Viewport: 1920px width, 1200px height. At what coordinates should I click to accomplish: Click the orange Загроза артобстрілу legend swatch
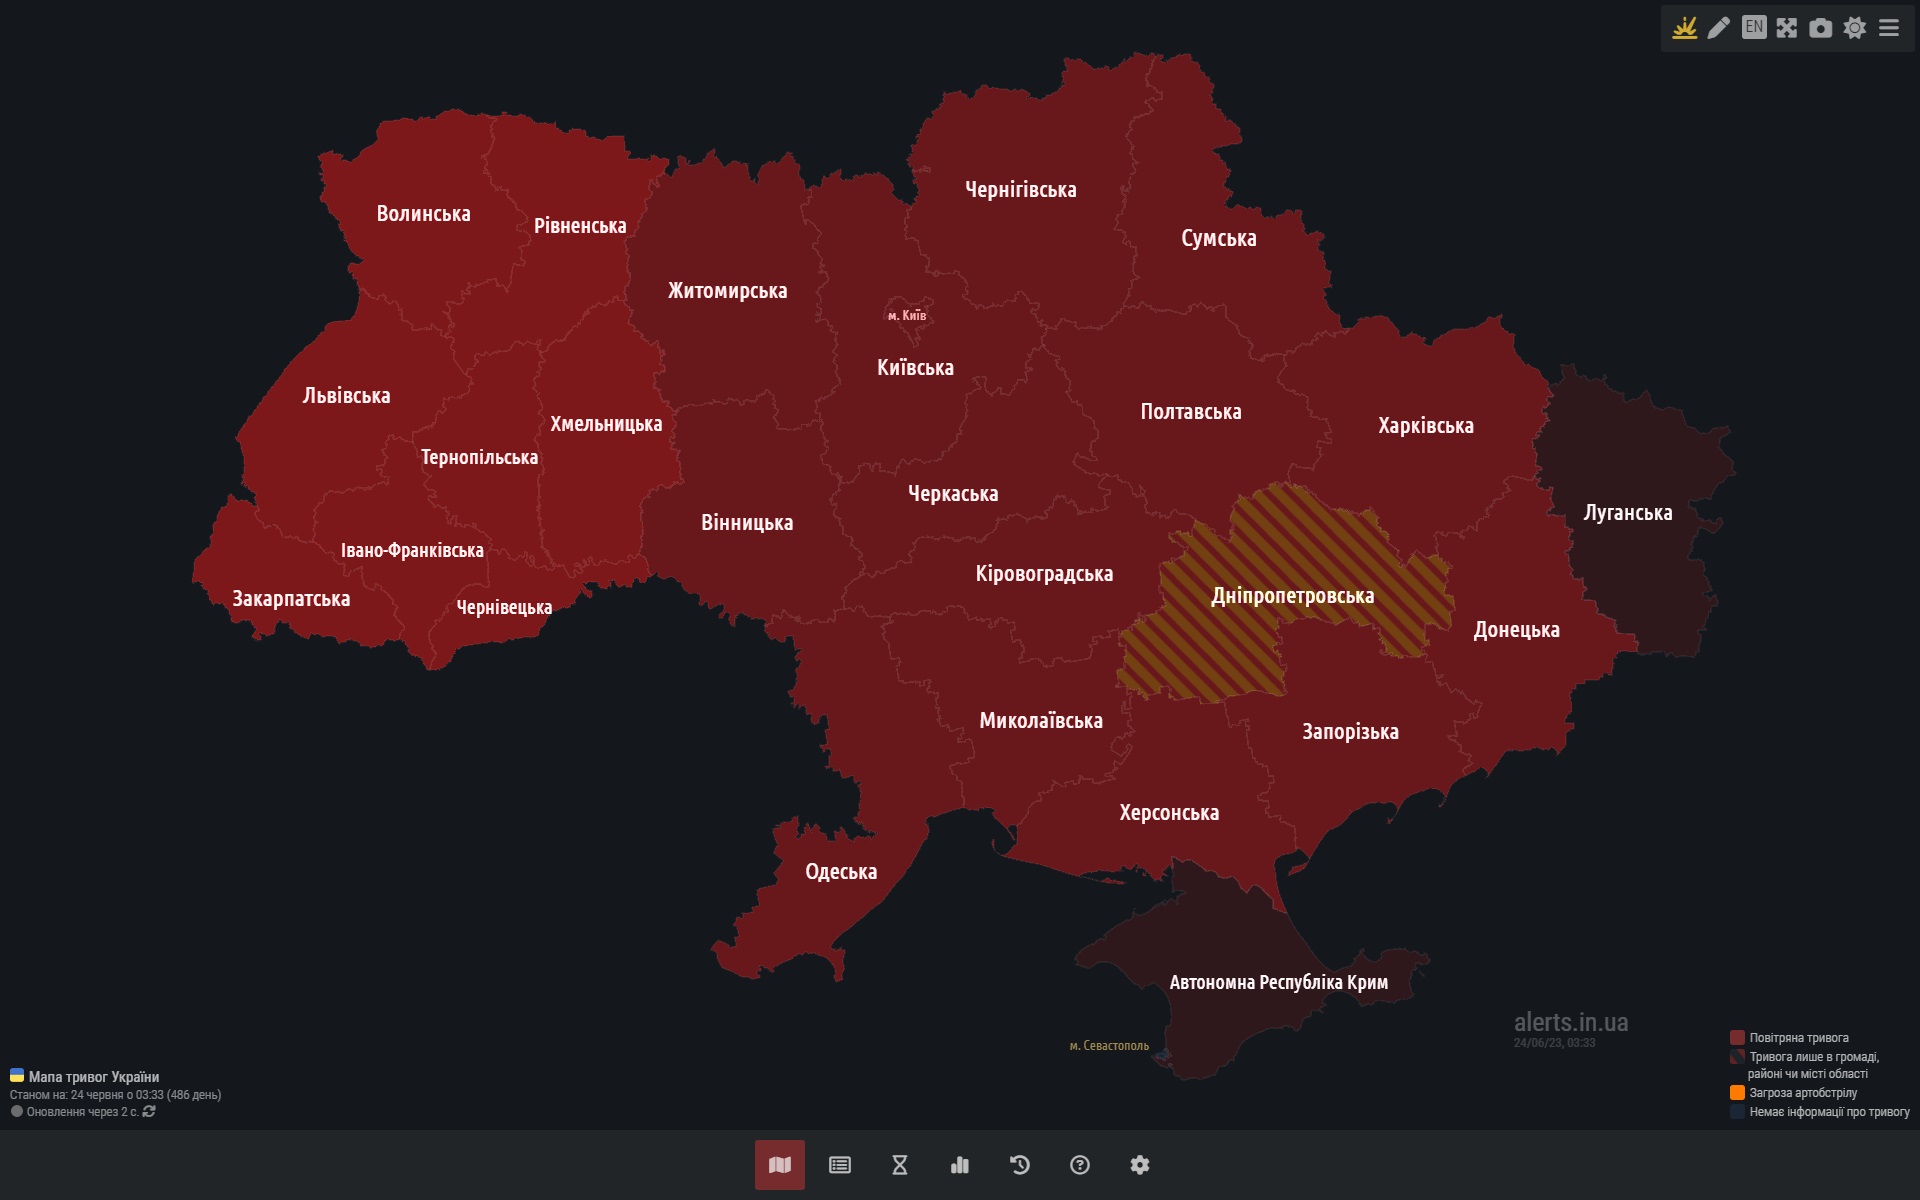tap(1737, 1093)
